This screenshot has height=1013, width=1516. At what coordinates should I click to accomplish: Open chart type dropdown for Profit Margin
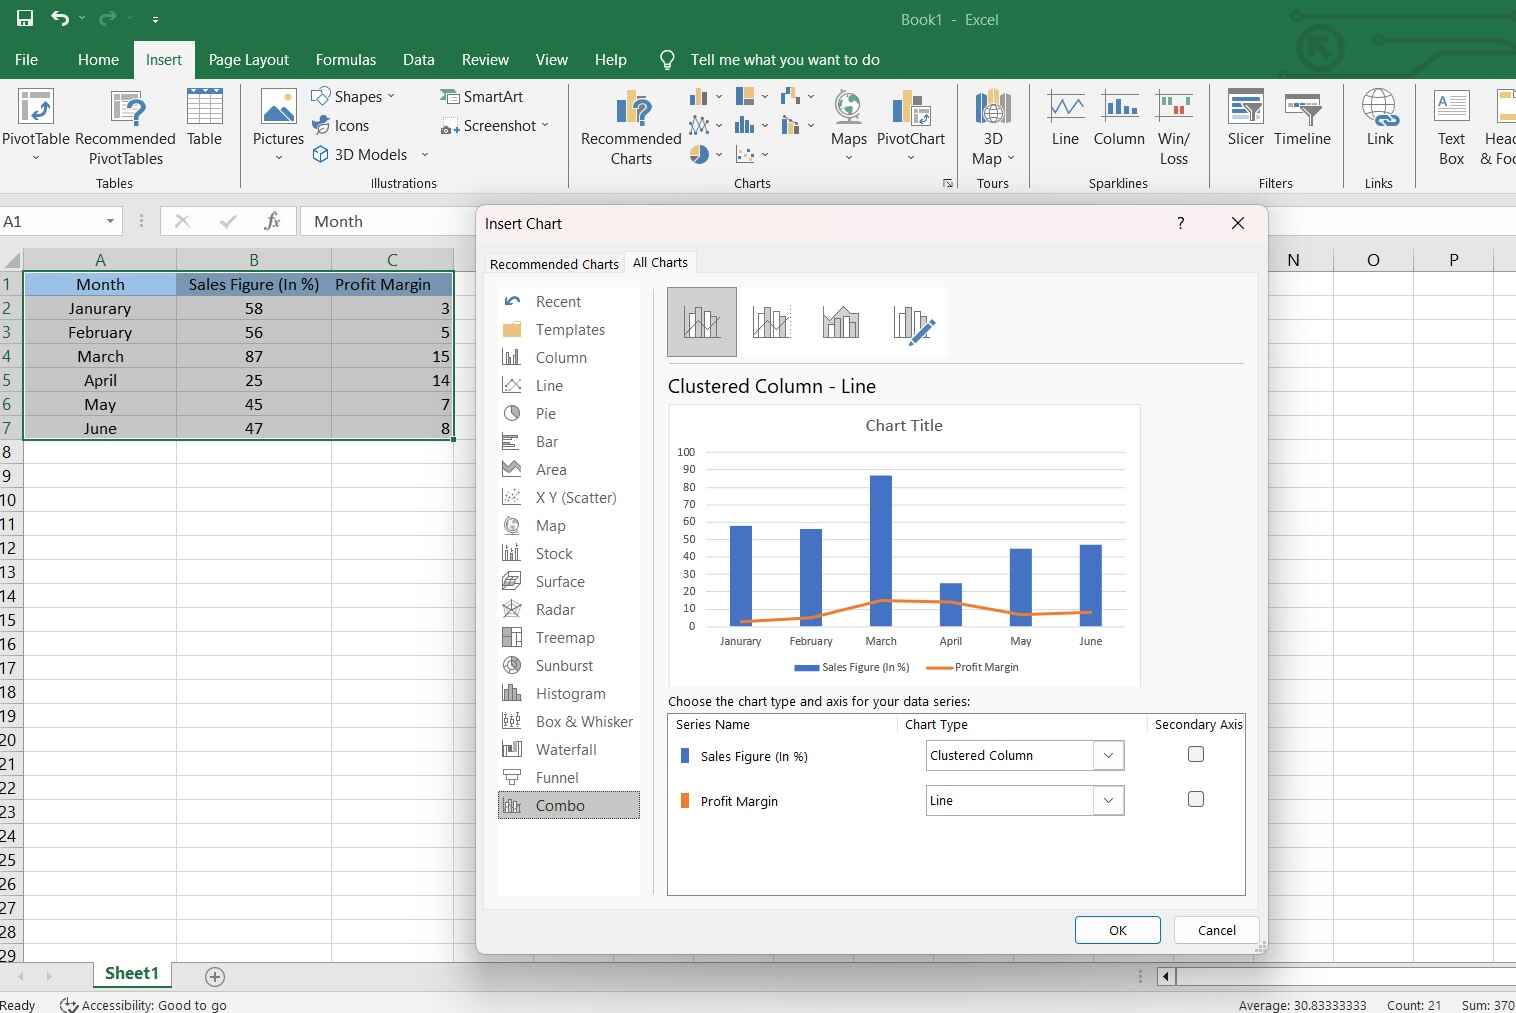pos(1108,801)
